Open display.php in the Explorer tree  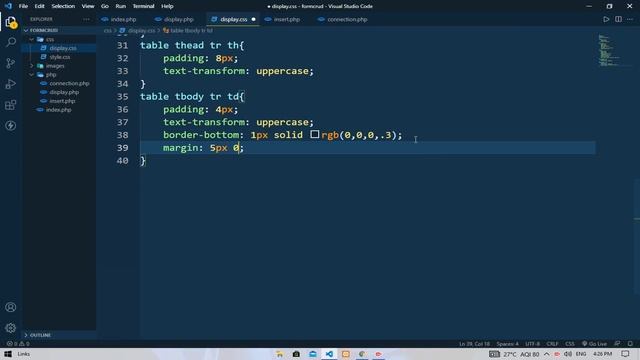[x=64, y=92]
